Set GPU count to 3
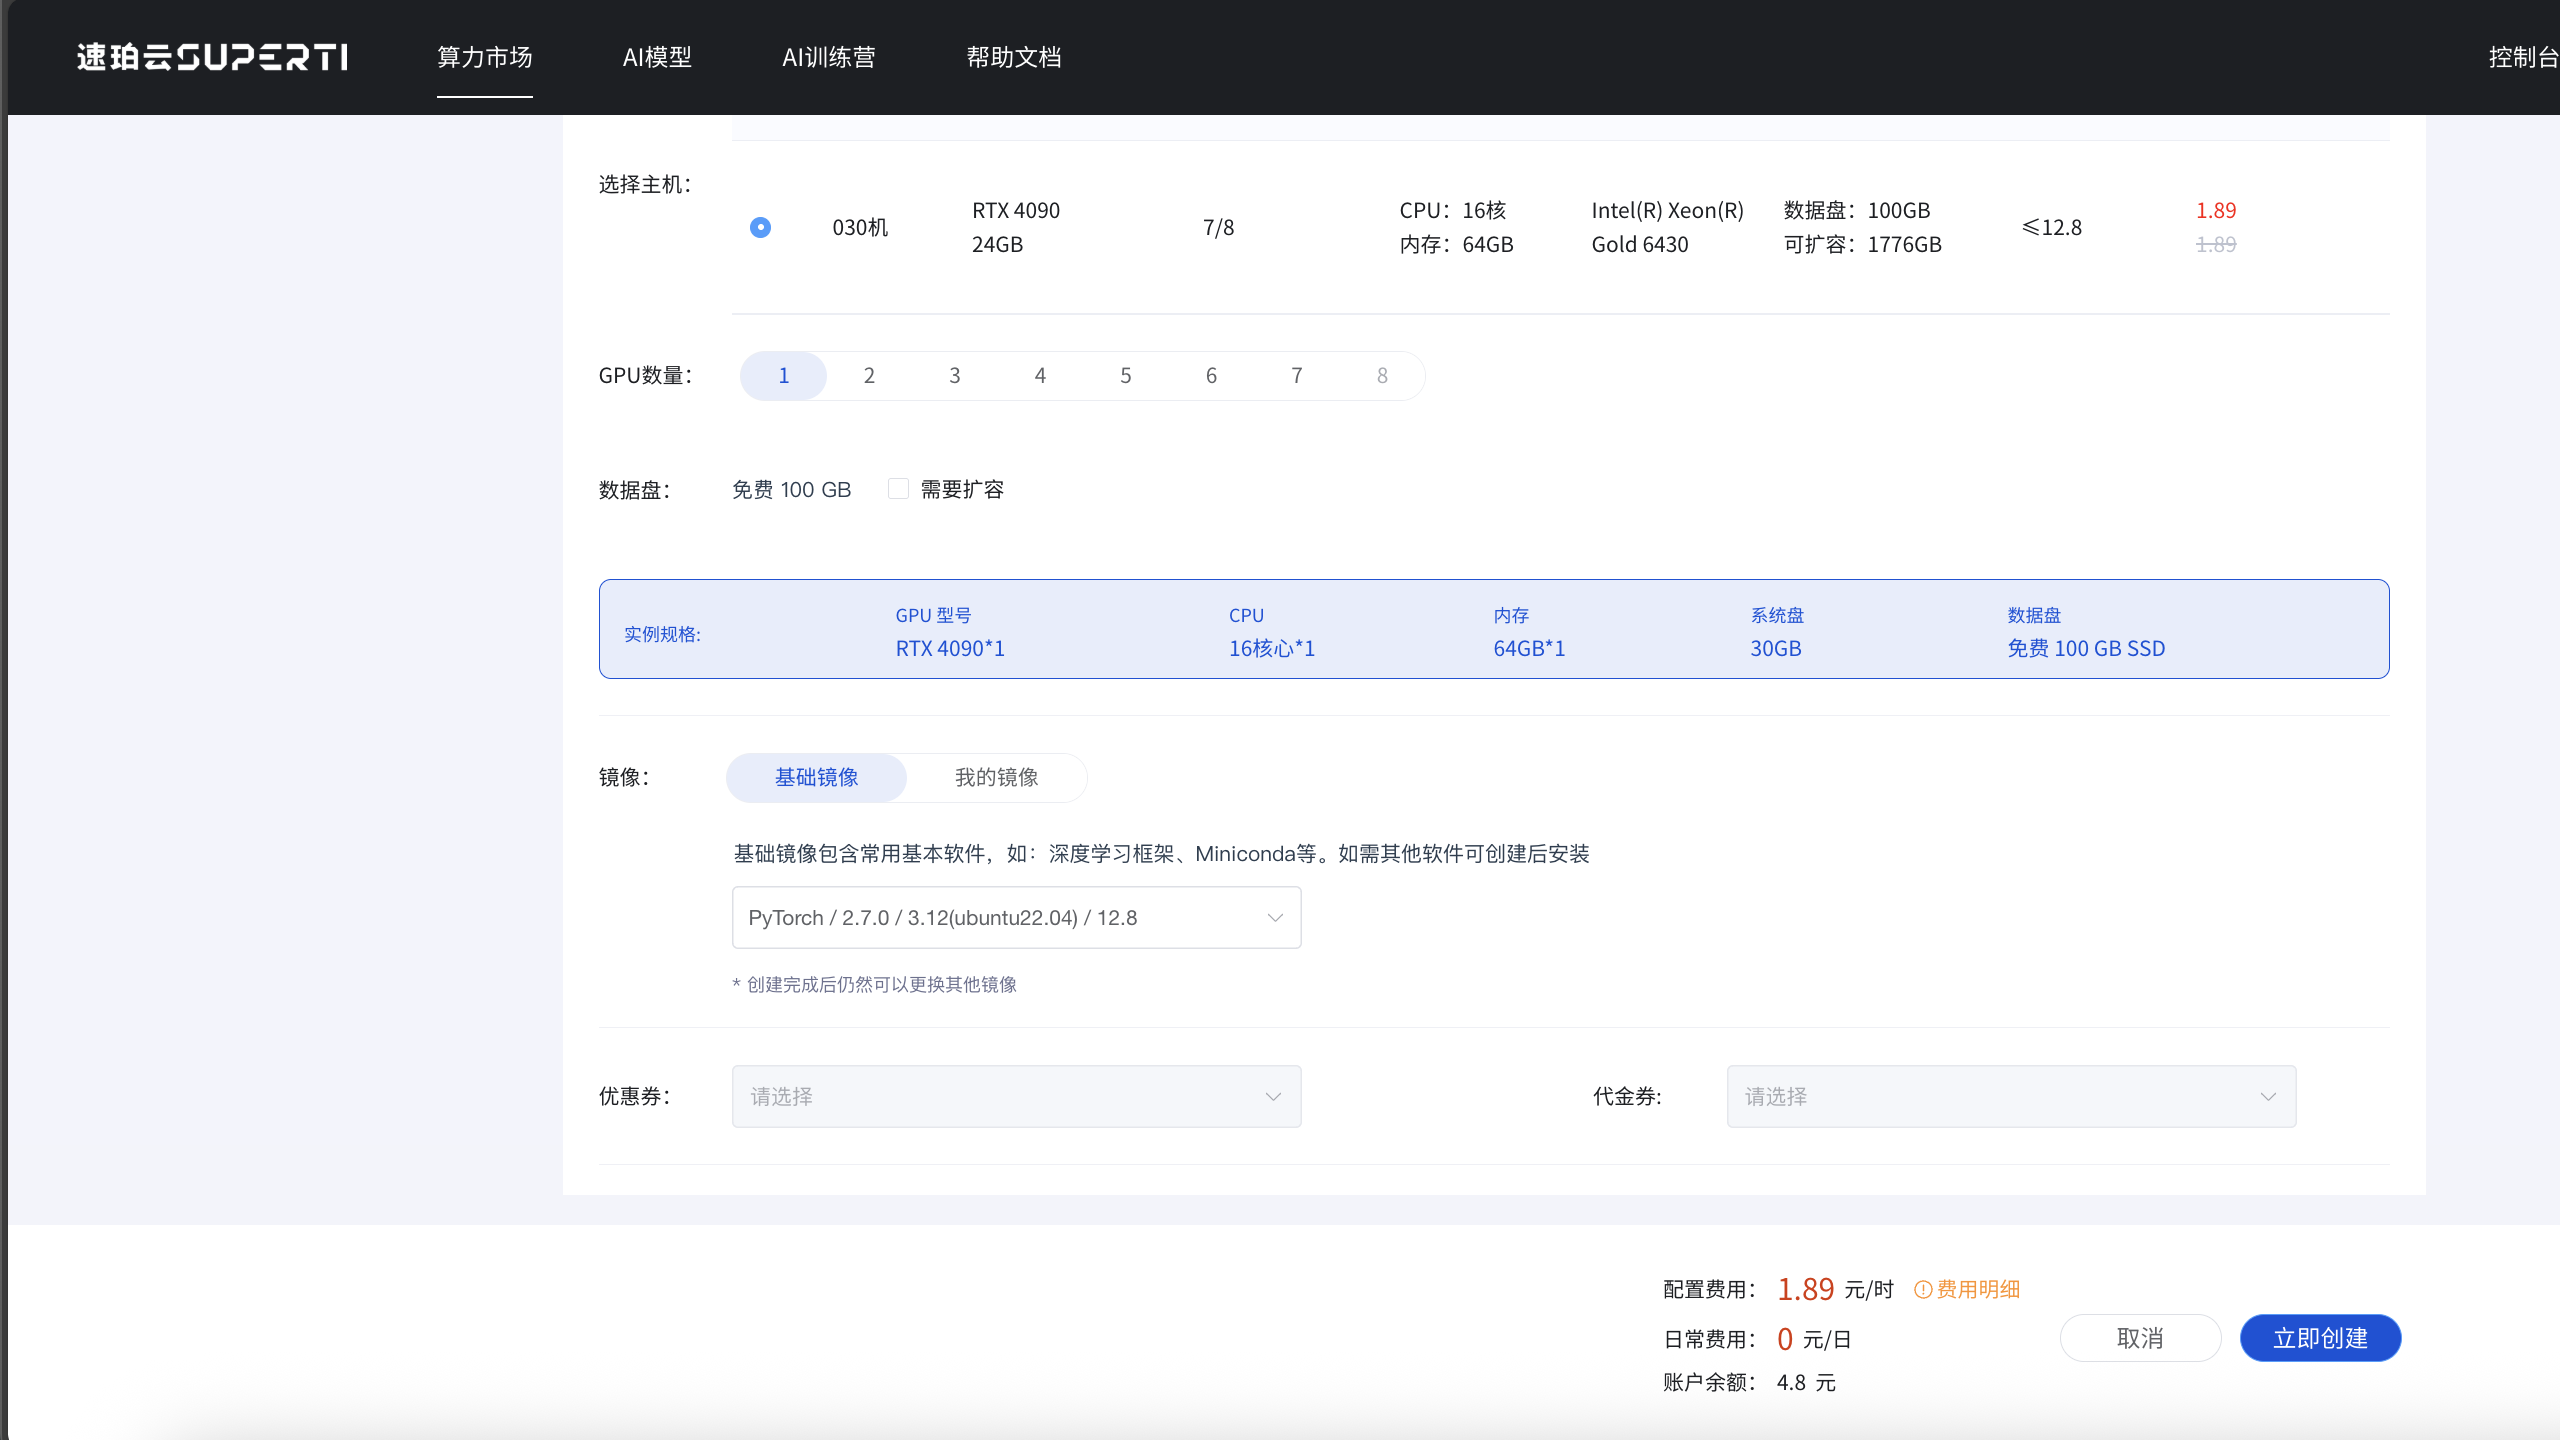The height and width of the screenshot is (1440, 2560). 955,376
